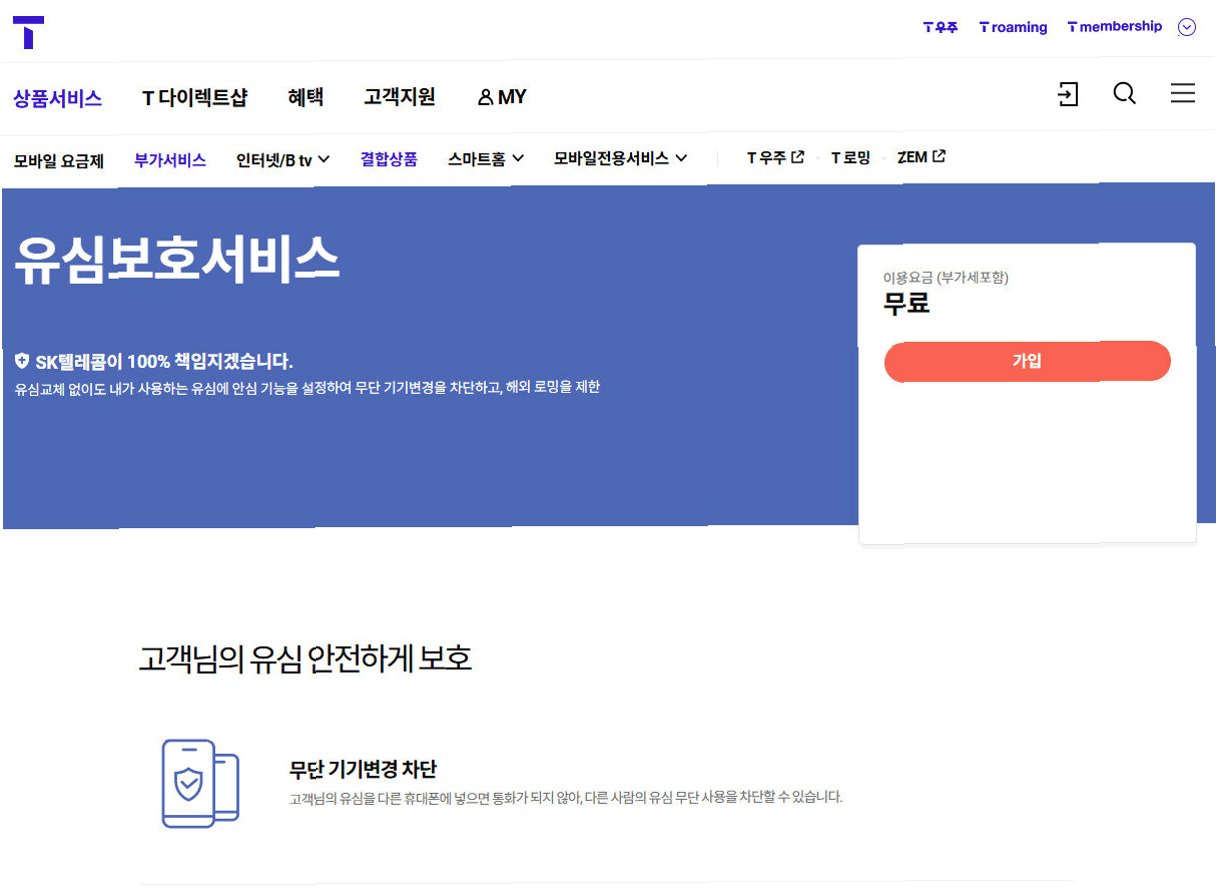Image resolution: width=1219 pixels, height=892 pixels.
Task: Open T우주 external link in submenu
Action: (x=775, y=158)
